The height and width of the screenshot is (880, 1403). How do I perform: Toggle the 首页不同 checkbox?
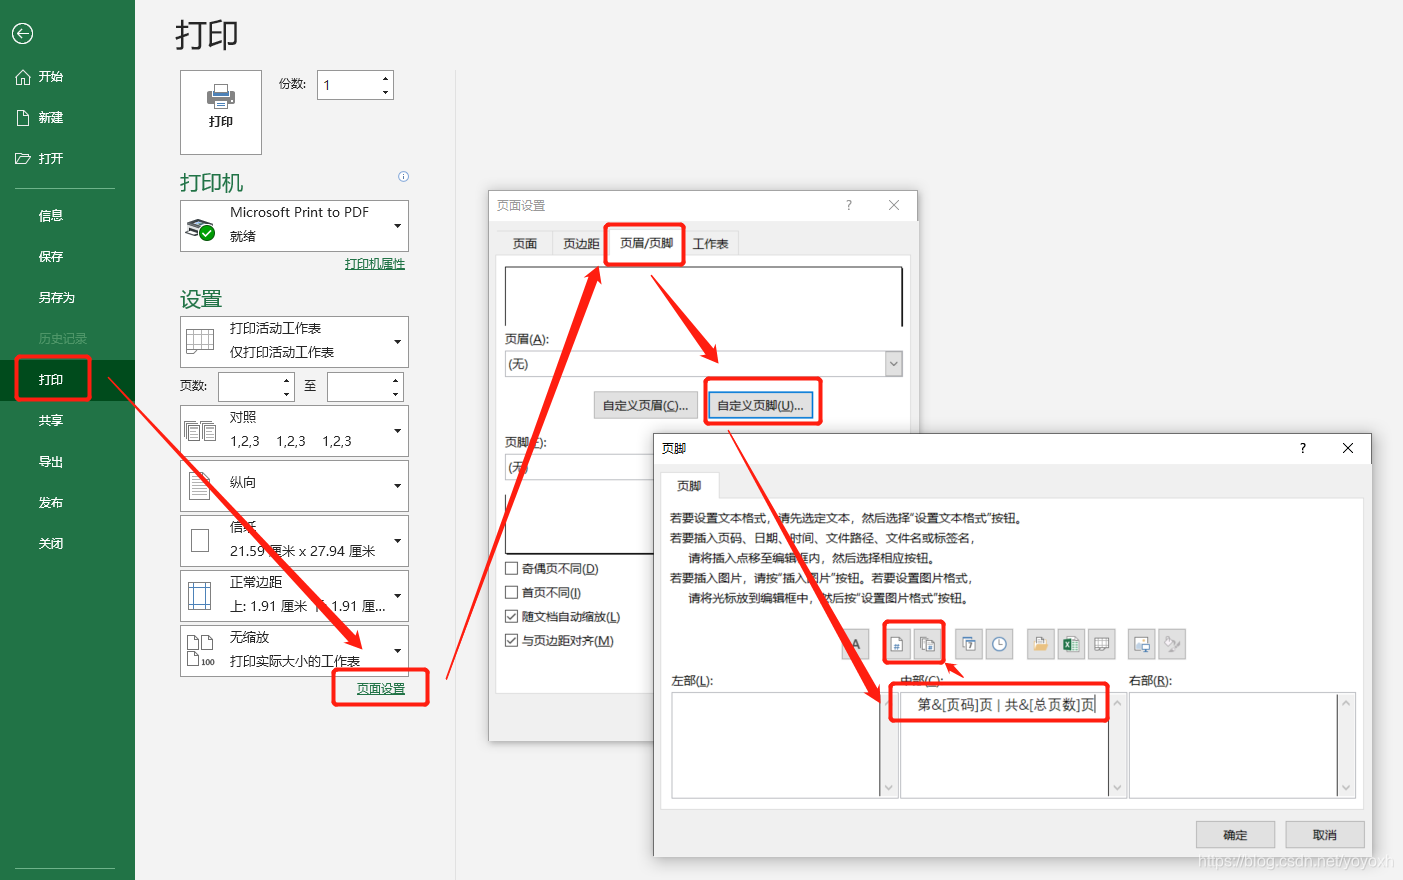[x=512, y=593]
